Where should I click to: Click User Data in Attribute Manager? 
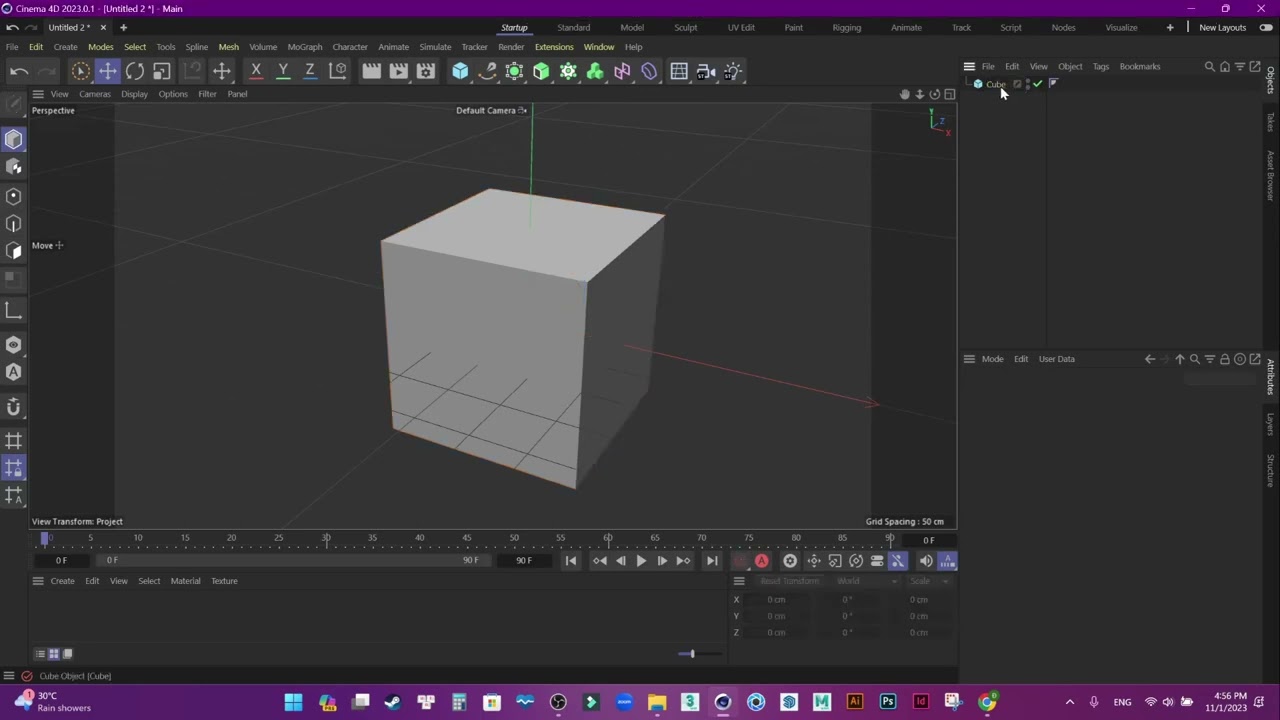click(1056, 359)
